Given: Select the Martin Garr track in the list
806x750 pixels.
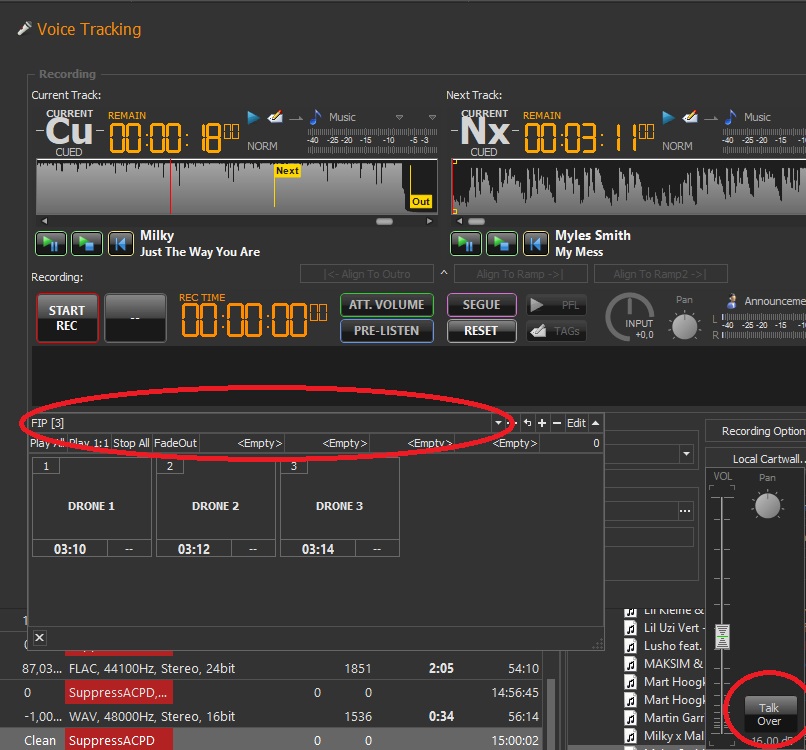Looking at the screenshot, I should click(x=664, y=718).
